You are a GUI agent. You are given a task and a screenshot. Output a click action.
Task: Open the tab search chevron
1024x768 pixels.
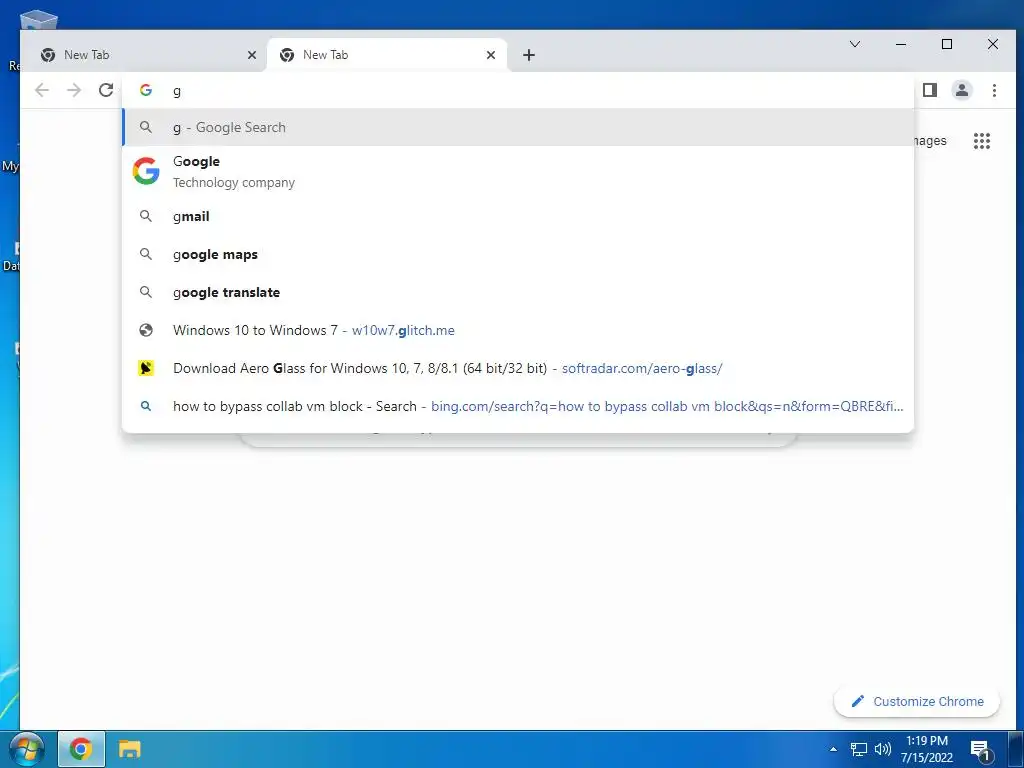[855, 44]
